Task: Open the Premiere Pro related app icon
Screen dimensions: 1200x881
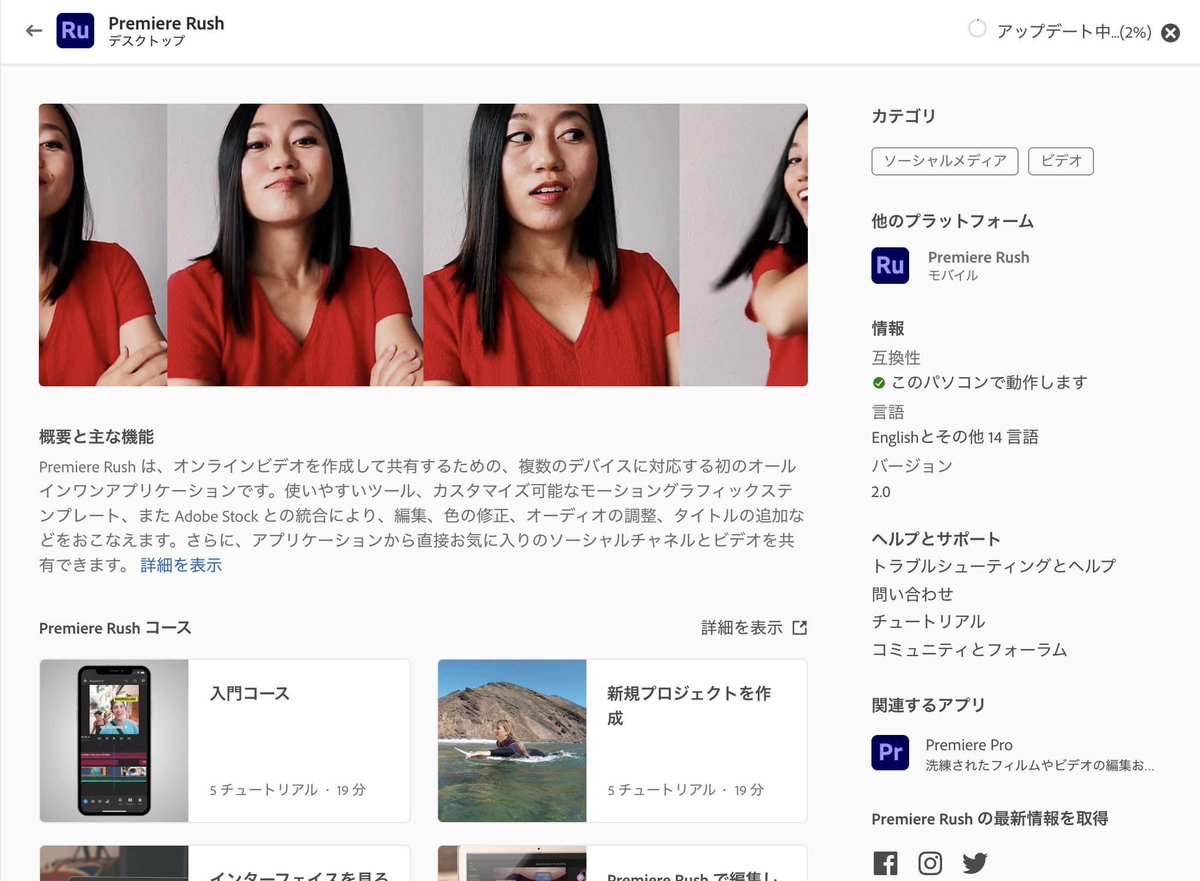Action: click(x=890, y=752)
